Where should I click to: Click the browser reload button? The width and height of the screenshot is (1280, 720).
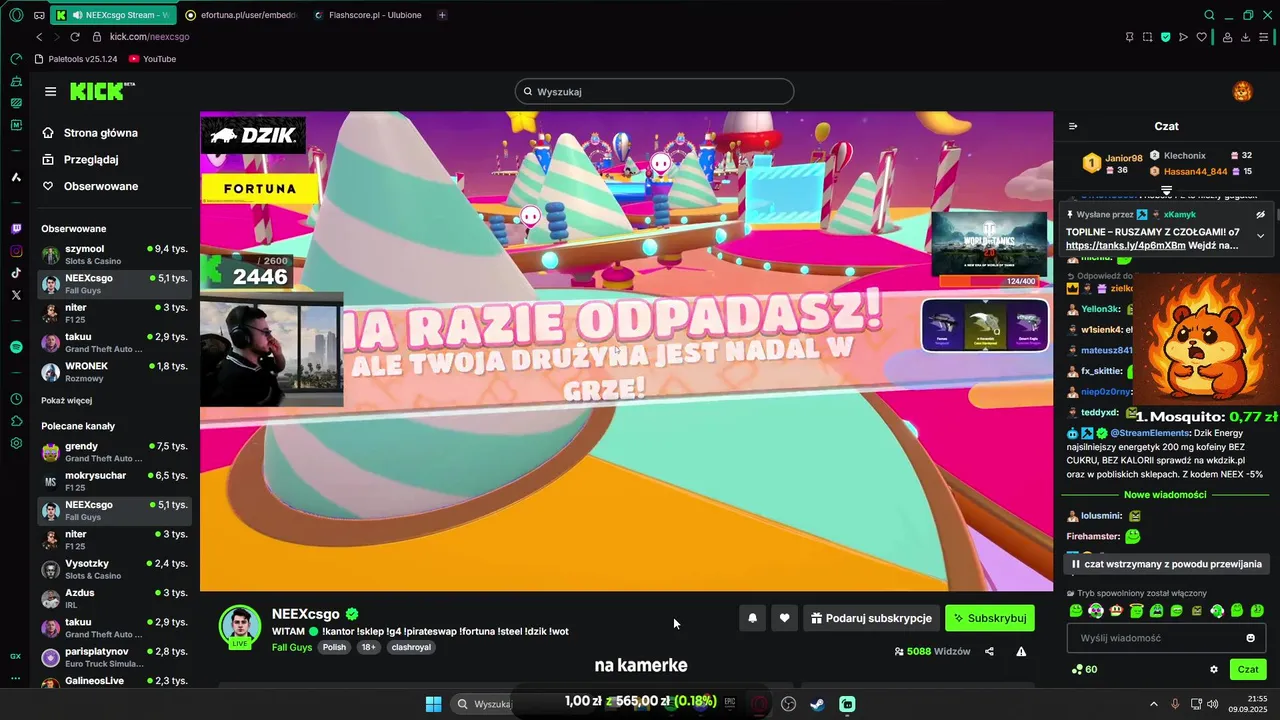[x=76, y=37]
